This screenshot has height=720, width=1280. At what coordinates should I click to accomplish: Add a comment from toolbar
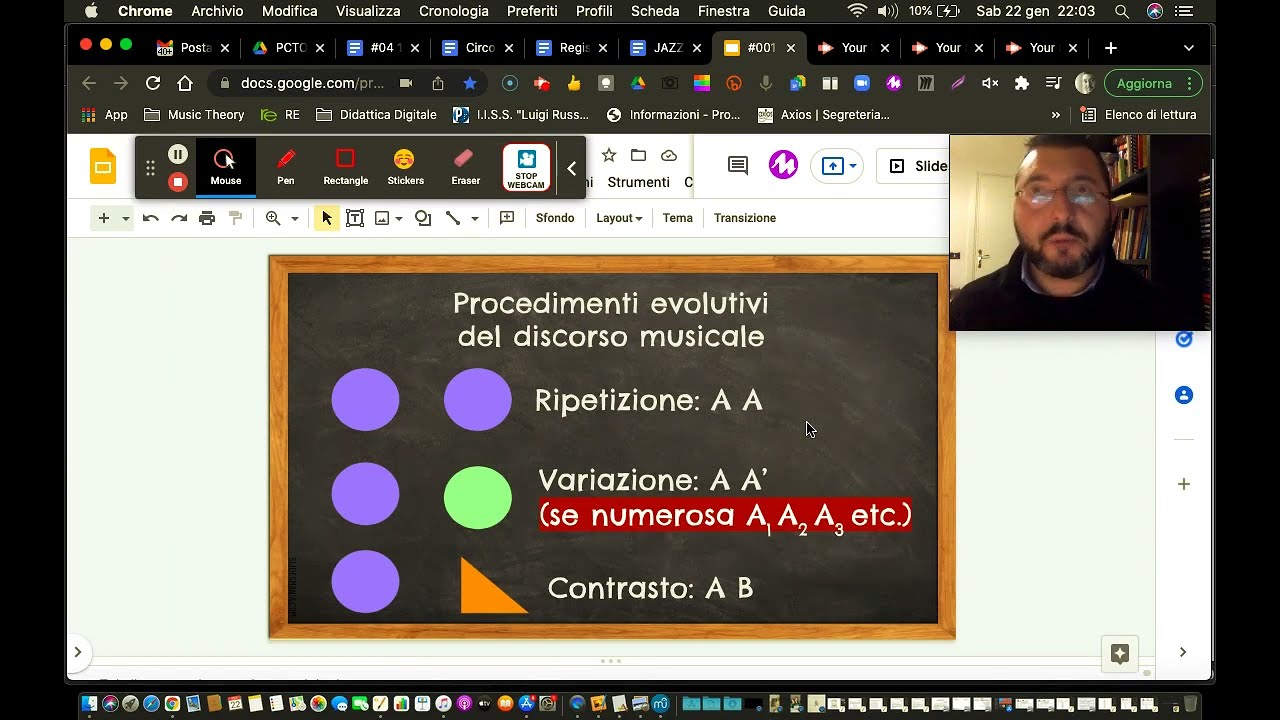[x=507, y=218]
